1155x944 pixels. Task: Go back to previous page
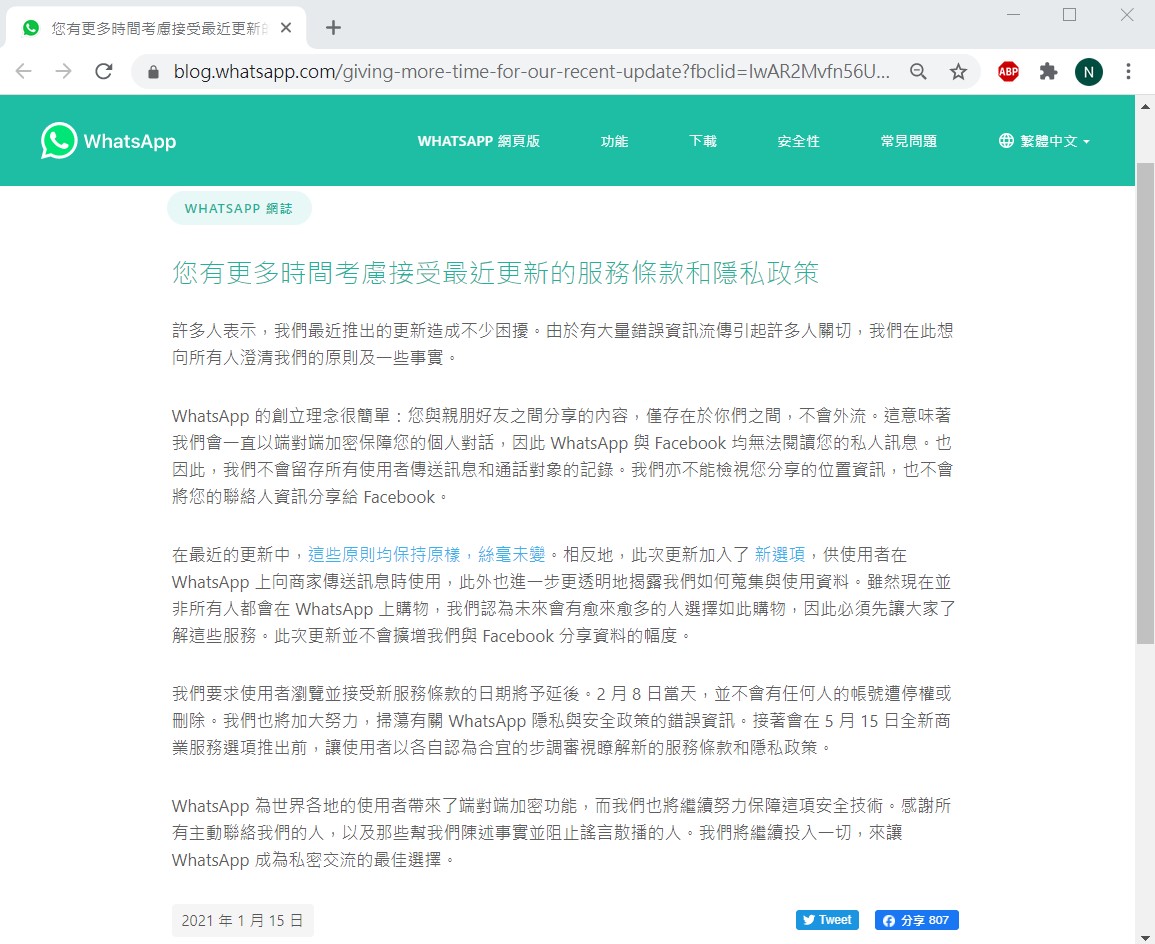click(x=24, y=71)
